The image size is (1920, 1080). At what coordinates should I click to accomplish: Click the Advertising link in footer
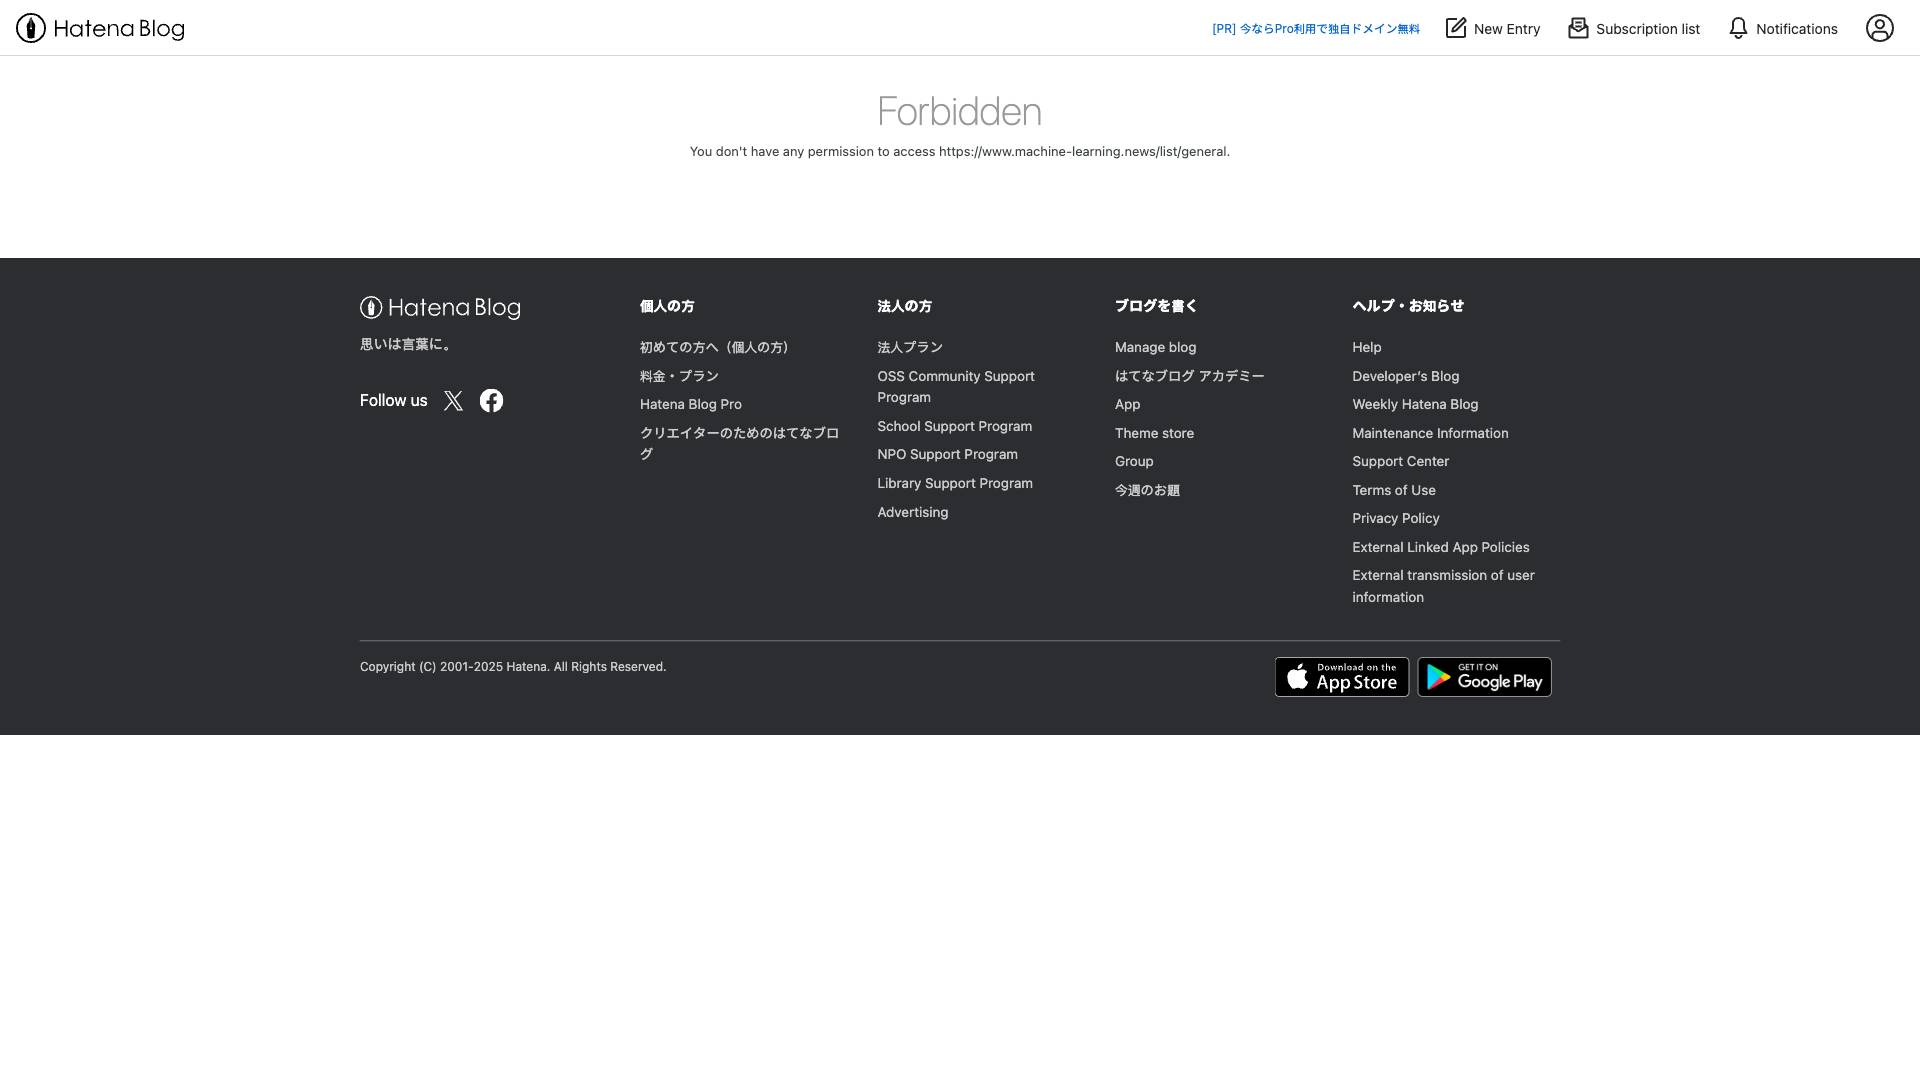912,512
